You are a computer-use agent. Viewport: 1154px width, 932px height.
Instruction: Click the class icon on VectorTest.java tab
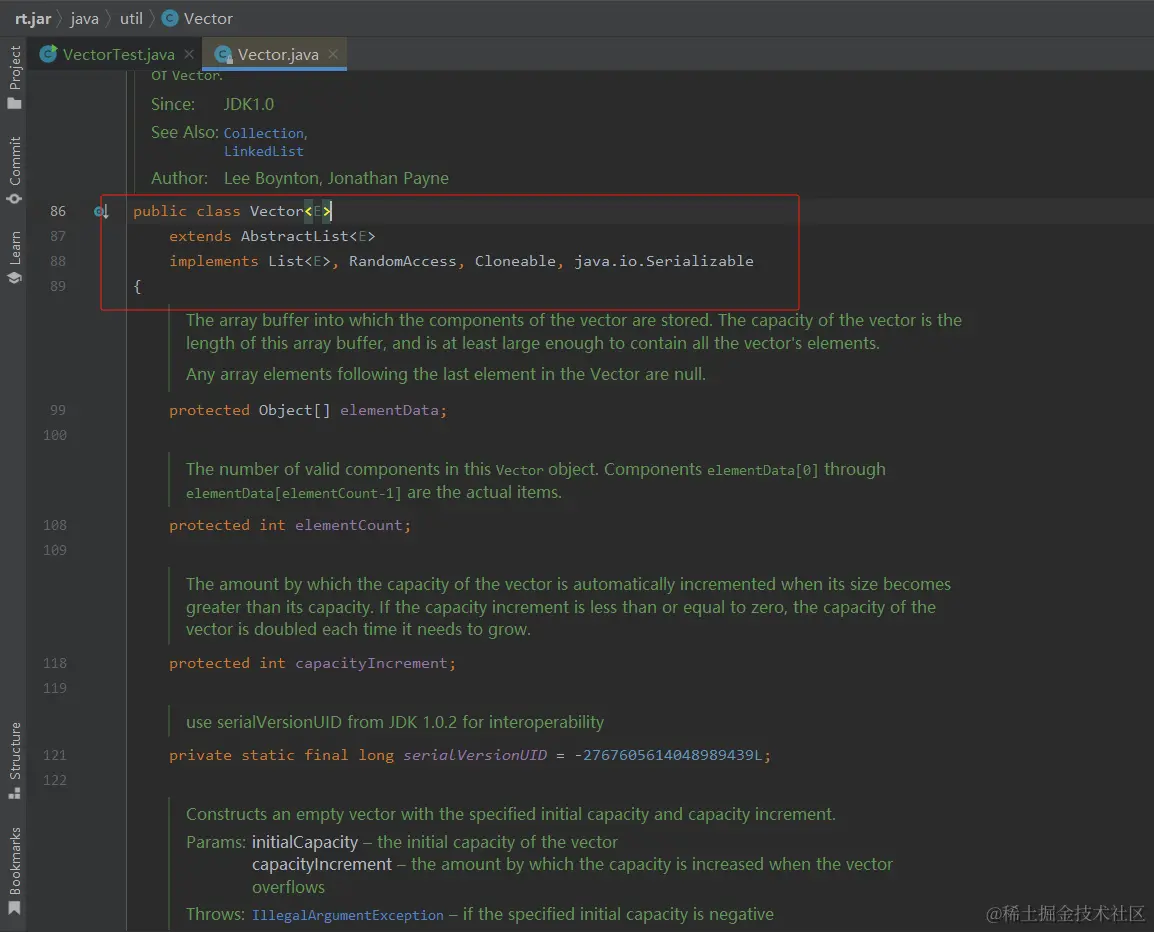coord(49,54)
